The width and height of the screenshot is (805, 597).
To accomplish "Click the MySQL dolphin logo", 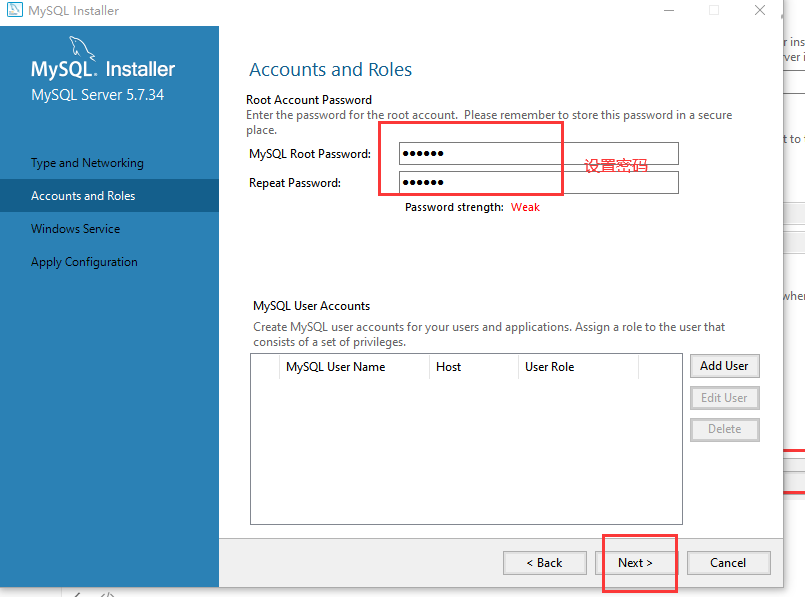I will (82, 49).
